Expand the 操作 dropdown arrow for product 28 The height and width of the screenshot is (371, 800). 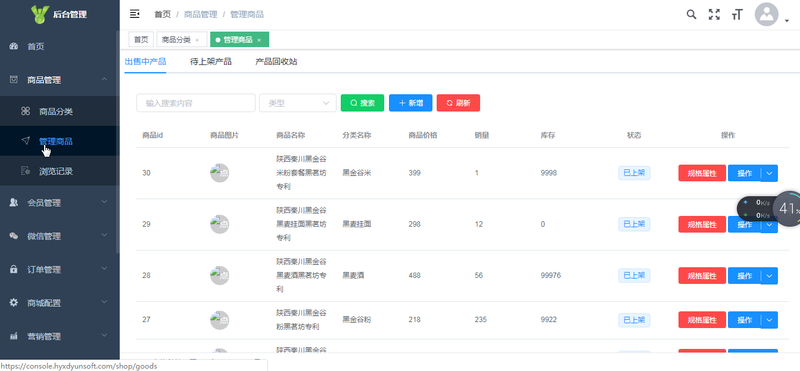coord(770,276)
